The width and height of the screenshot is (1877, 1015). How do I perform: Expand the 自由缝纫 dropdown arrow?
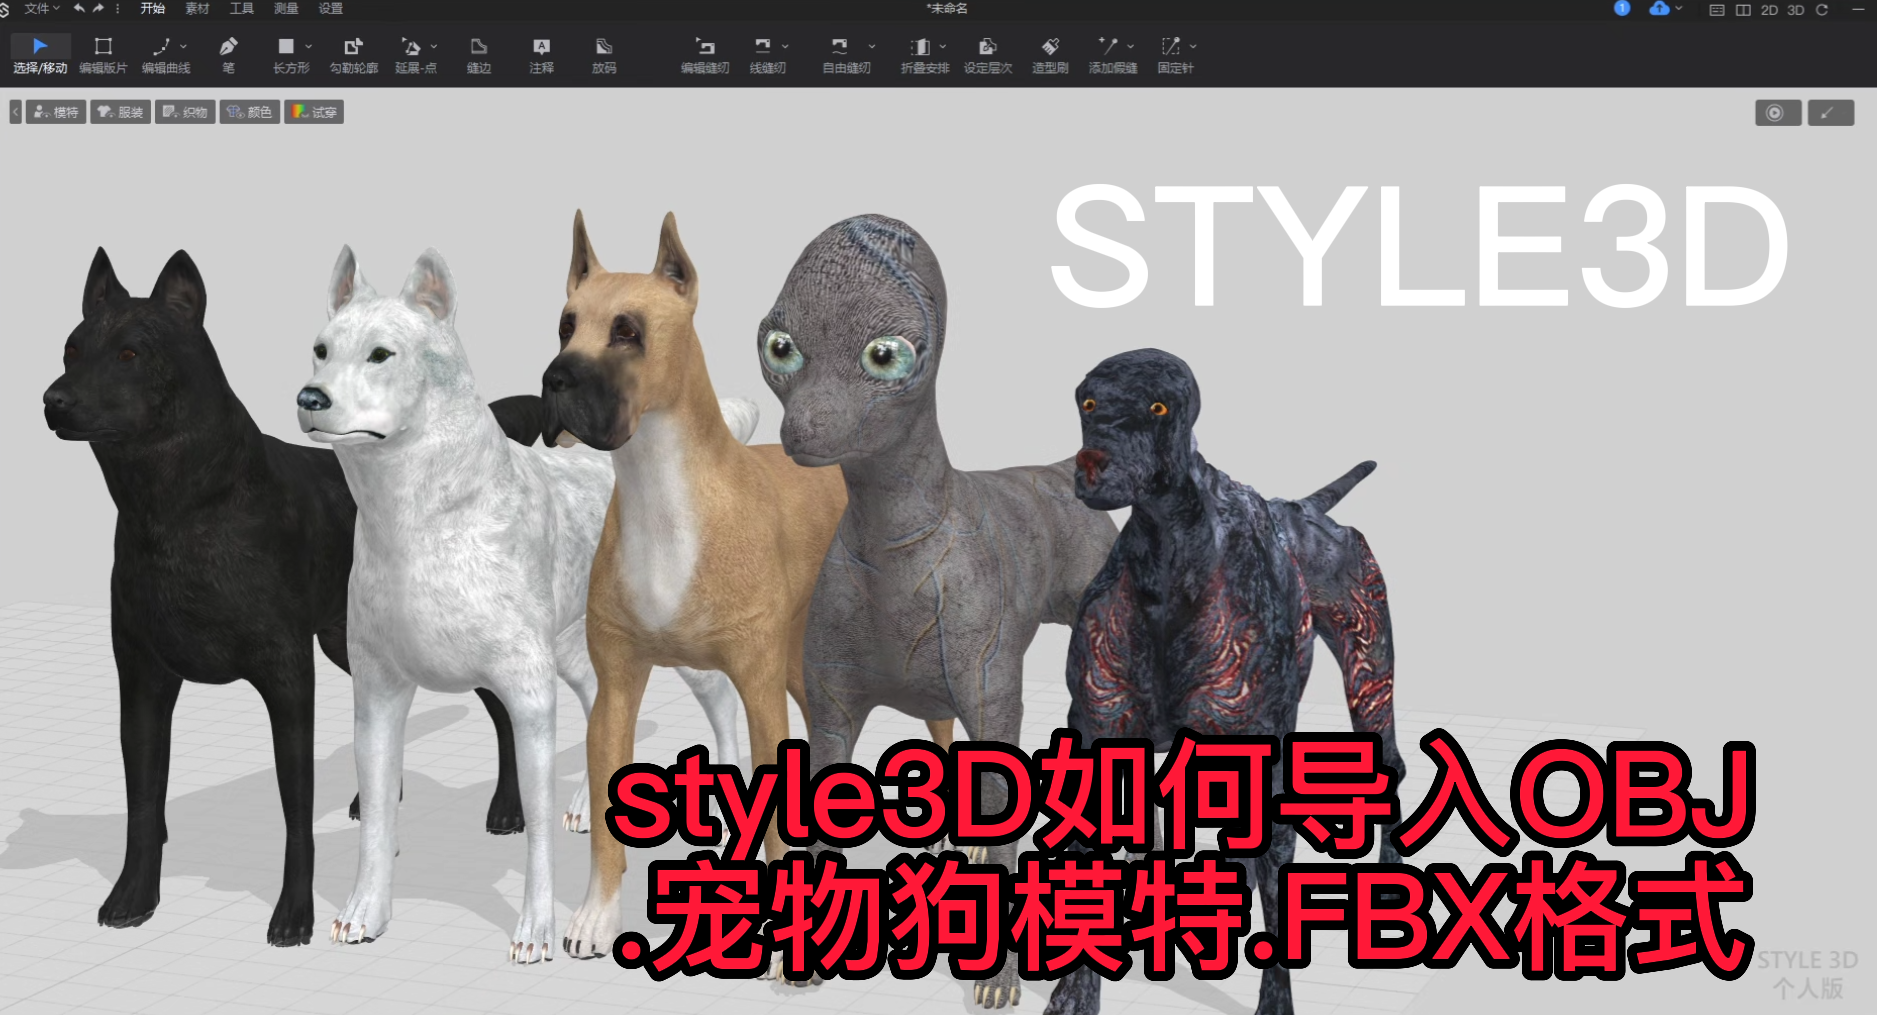[x=871, y=46]
